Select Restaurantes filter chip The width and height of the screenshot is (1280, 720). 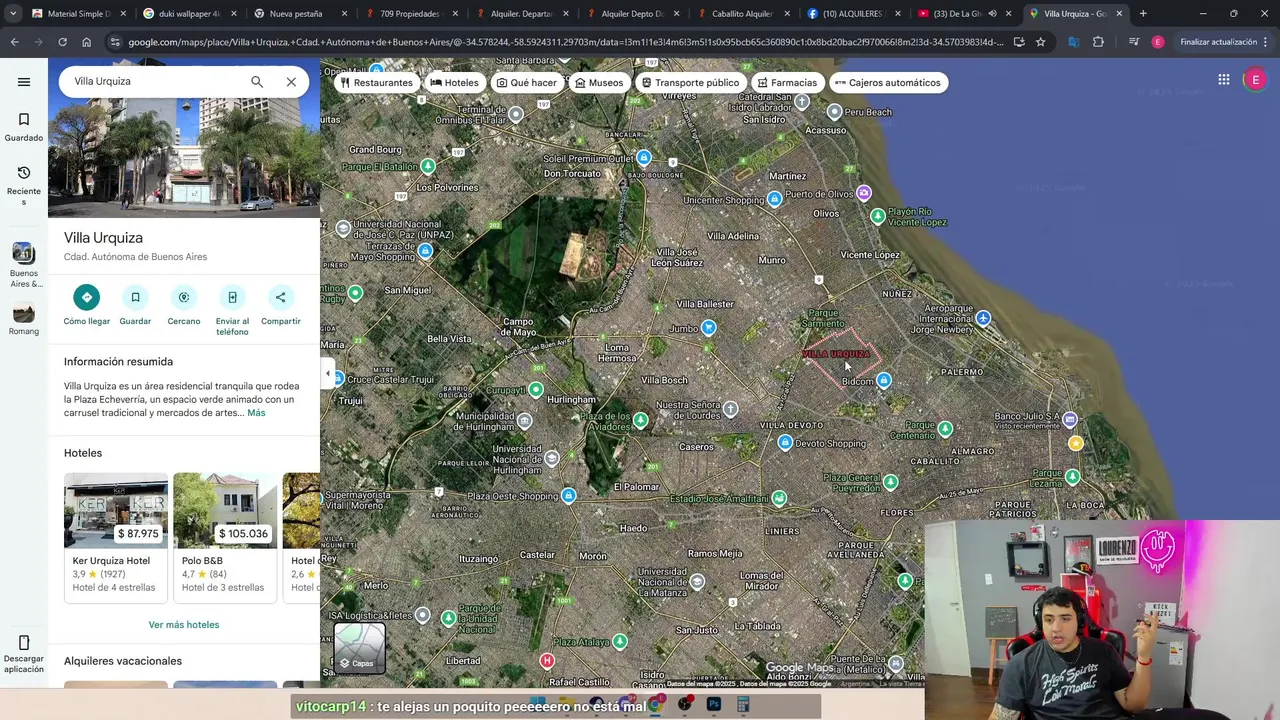click(x=376, y=83)
